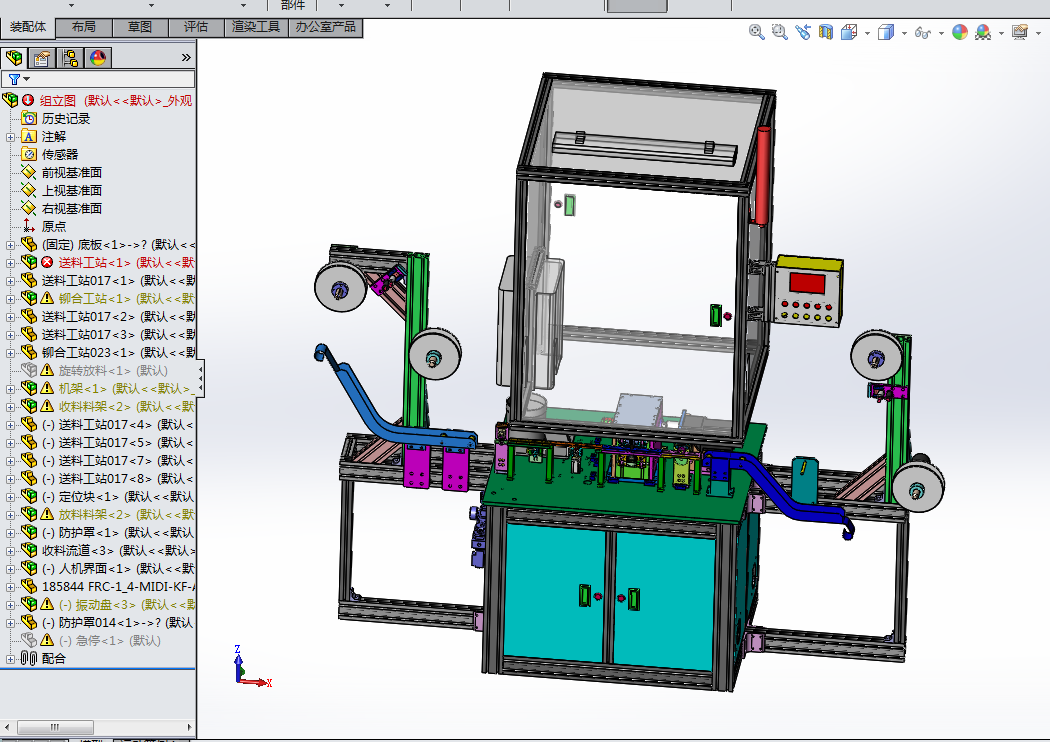This screenshot has width=1050, height=742.
Task: Open the Display Style cube dropdown
Action: (903, 33)
